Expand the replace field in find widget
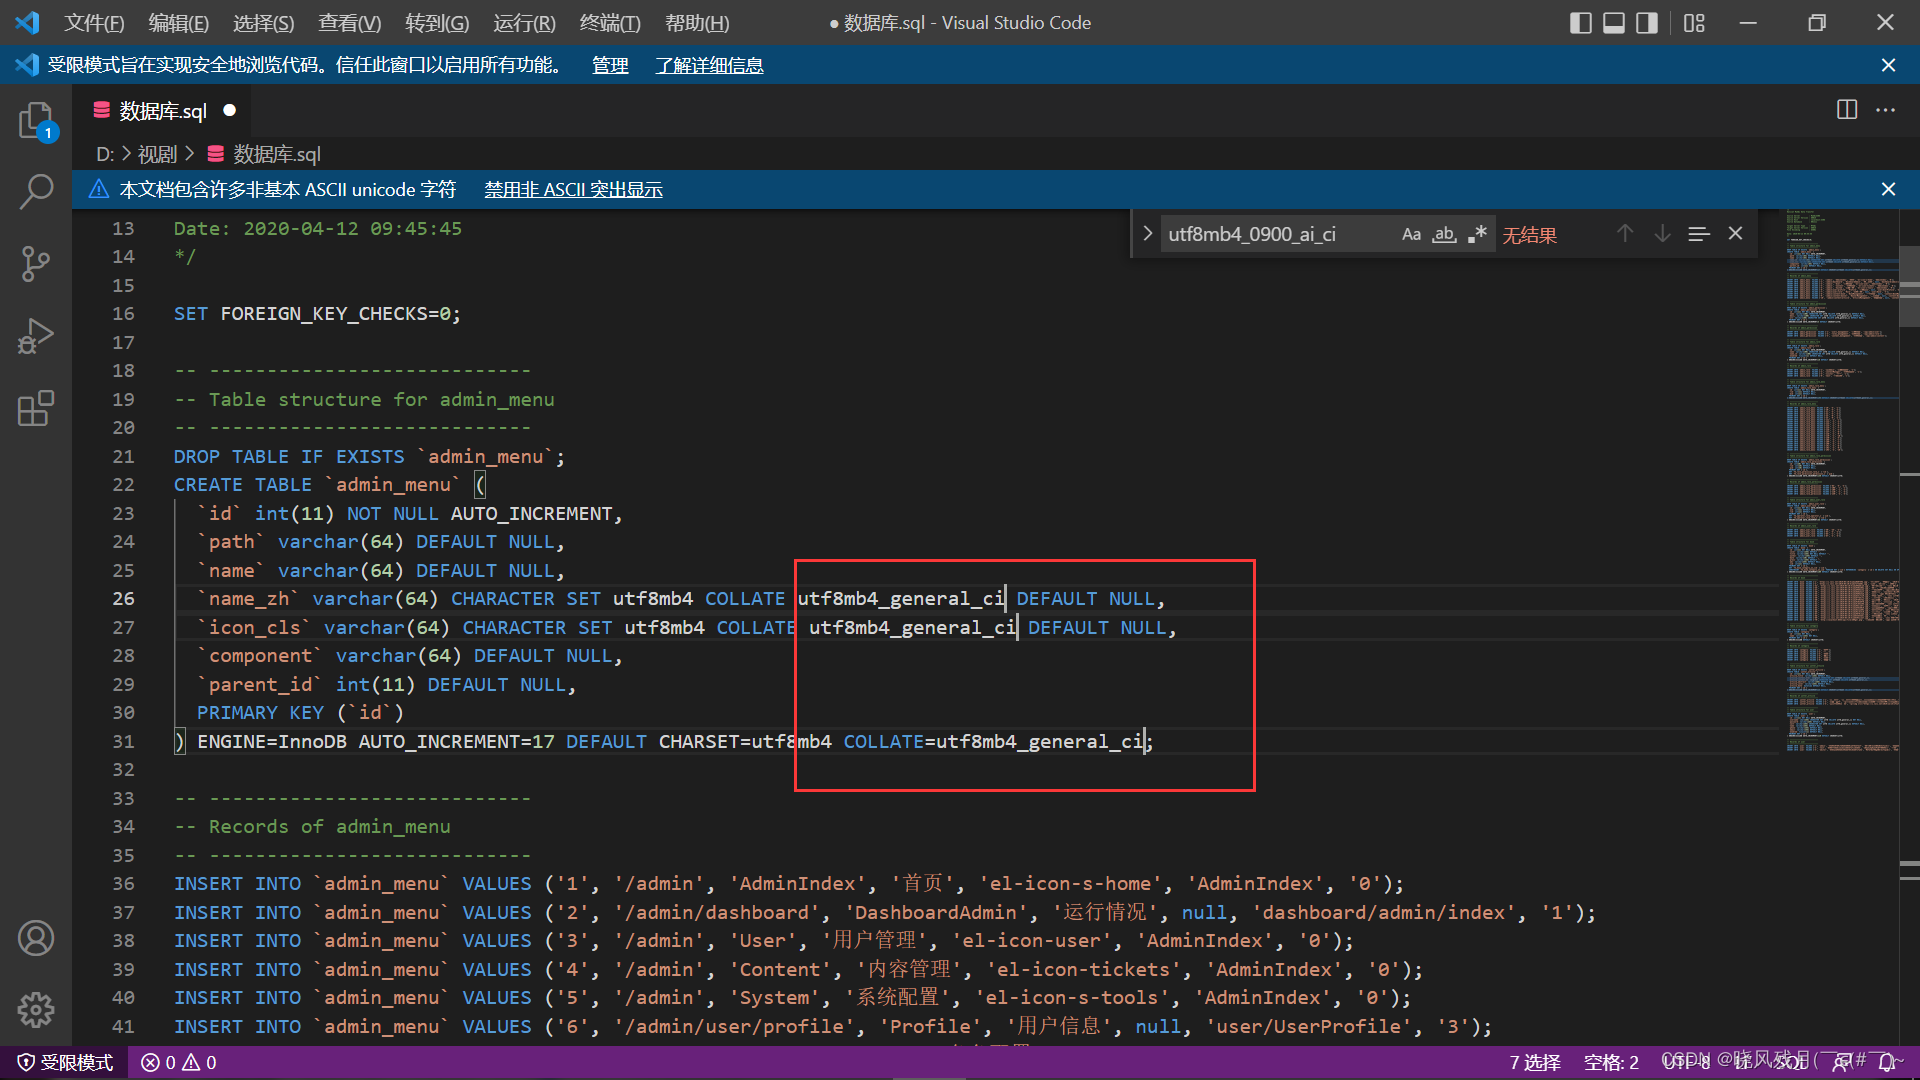Image resolution: width=1920 pixels, height=1080 pixels. [1147, 234]
